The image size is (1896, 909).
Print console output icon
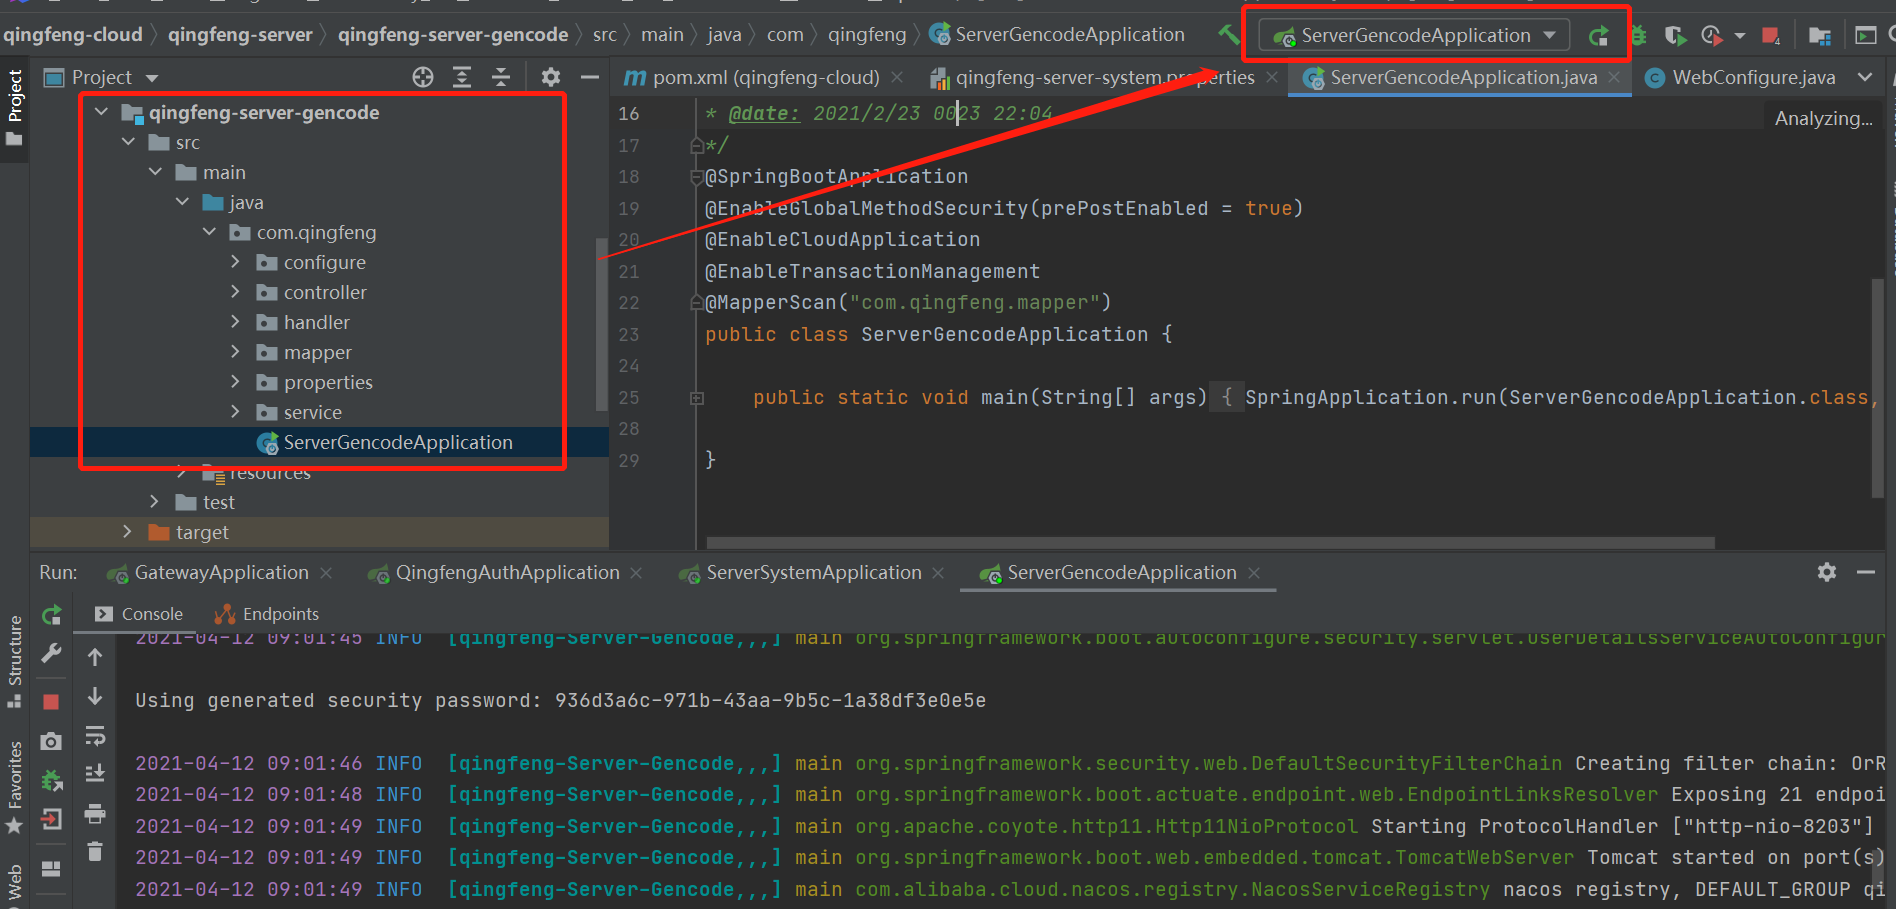click(95, 813)
